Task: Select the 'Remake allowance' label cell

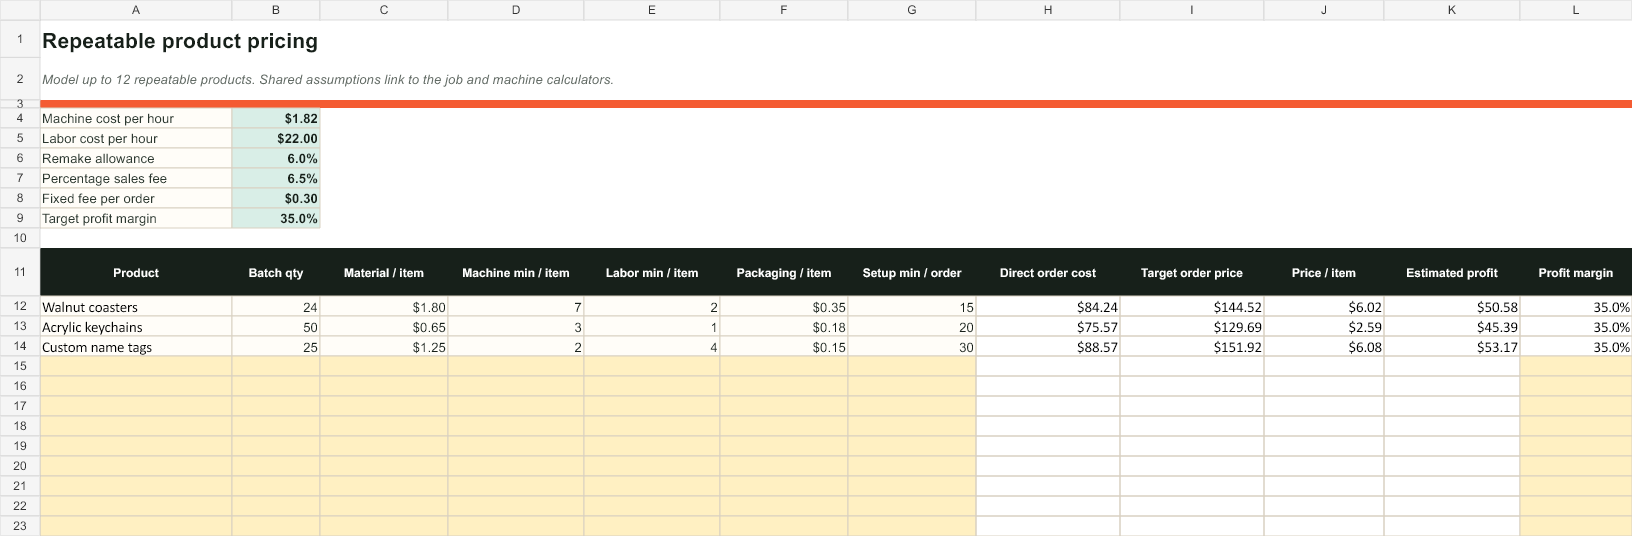Action: tap(136, 158)
